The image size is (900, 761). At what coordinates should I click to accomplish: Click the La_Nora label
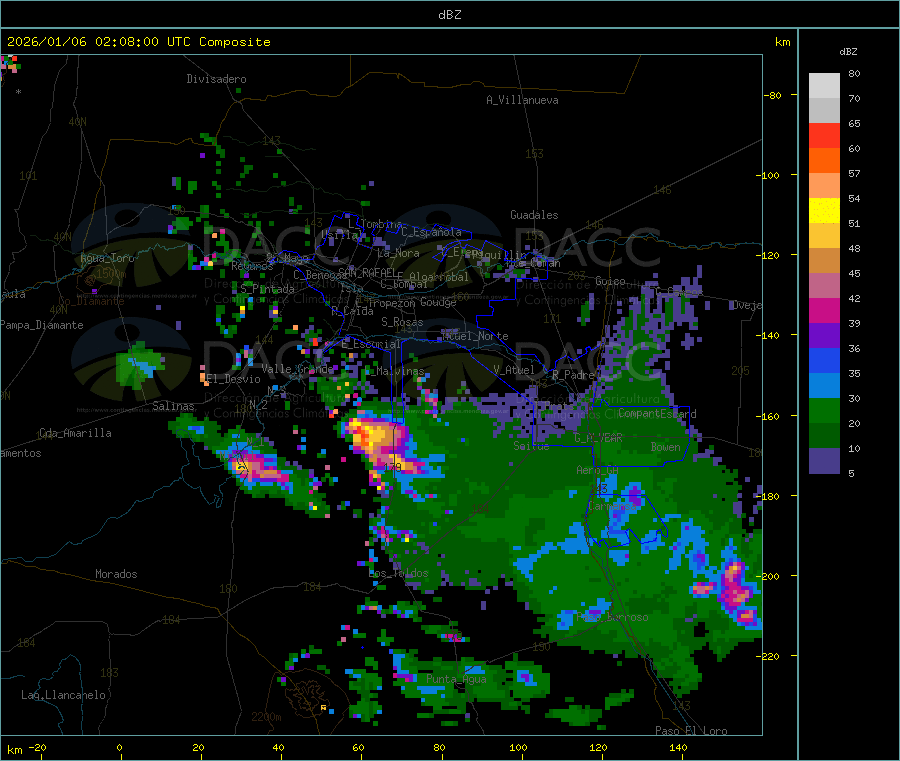[398, 253]
